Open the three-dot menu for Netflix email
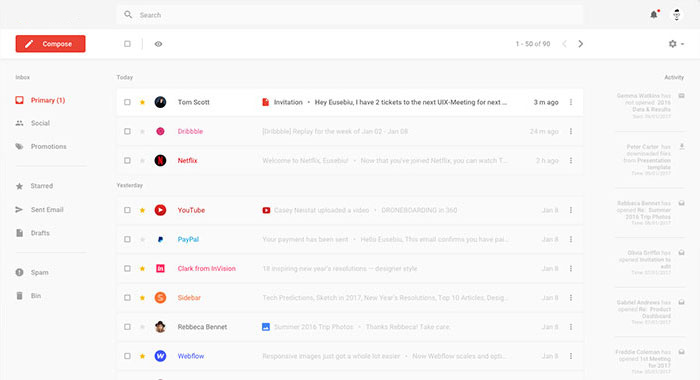The image size is (700, 380). (x=571, y=160)
